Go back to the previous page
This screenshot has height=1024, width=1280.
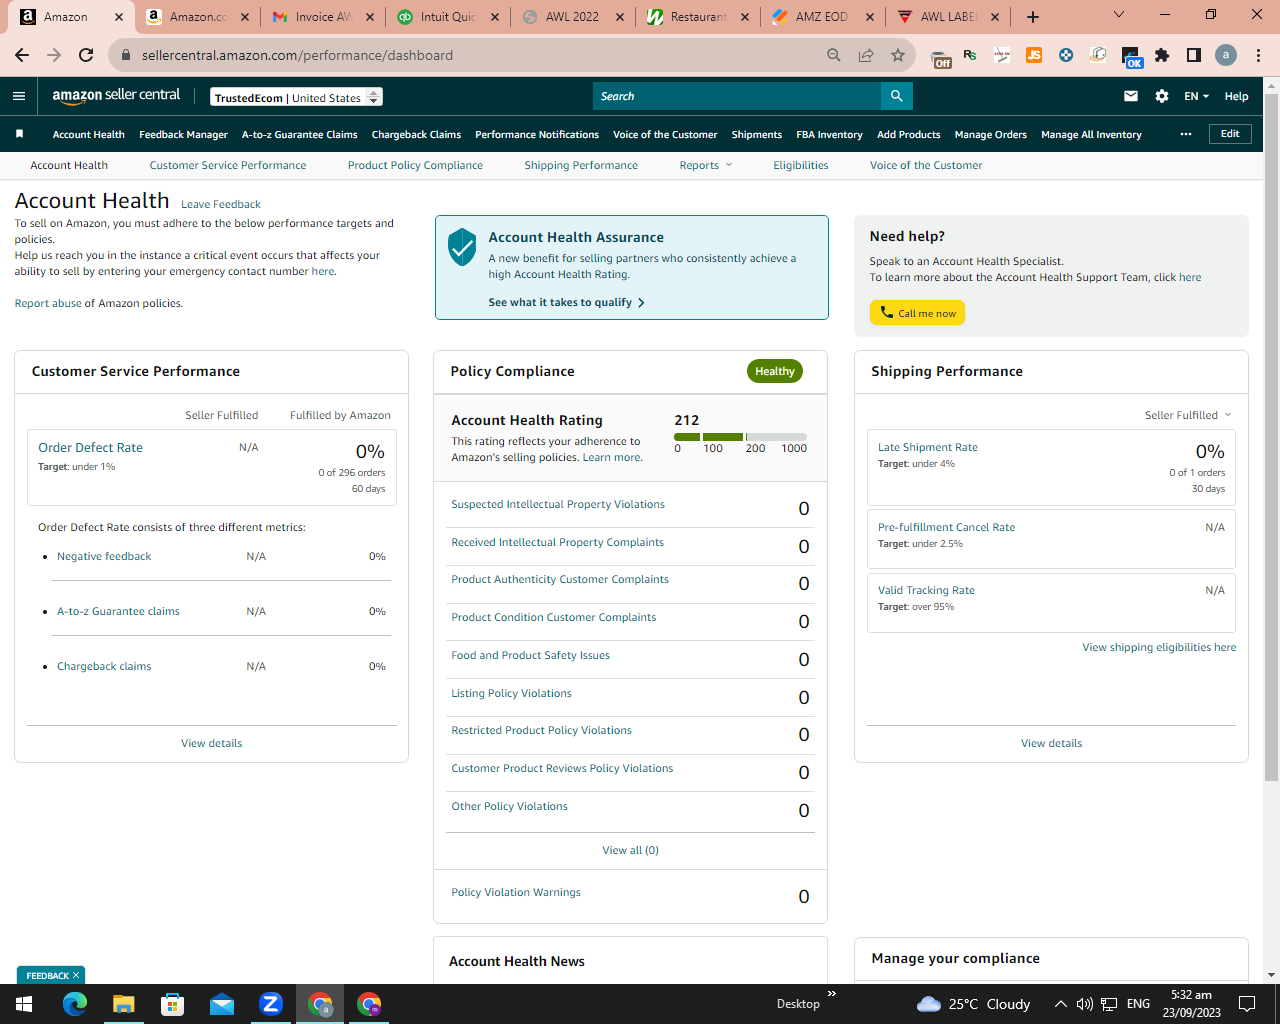[x=22, y=55]
